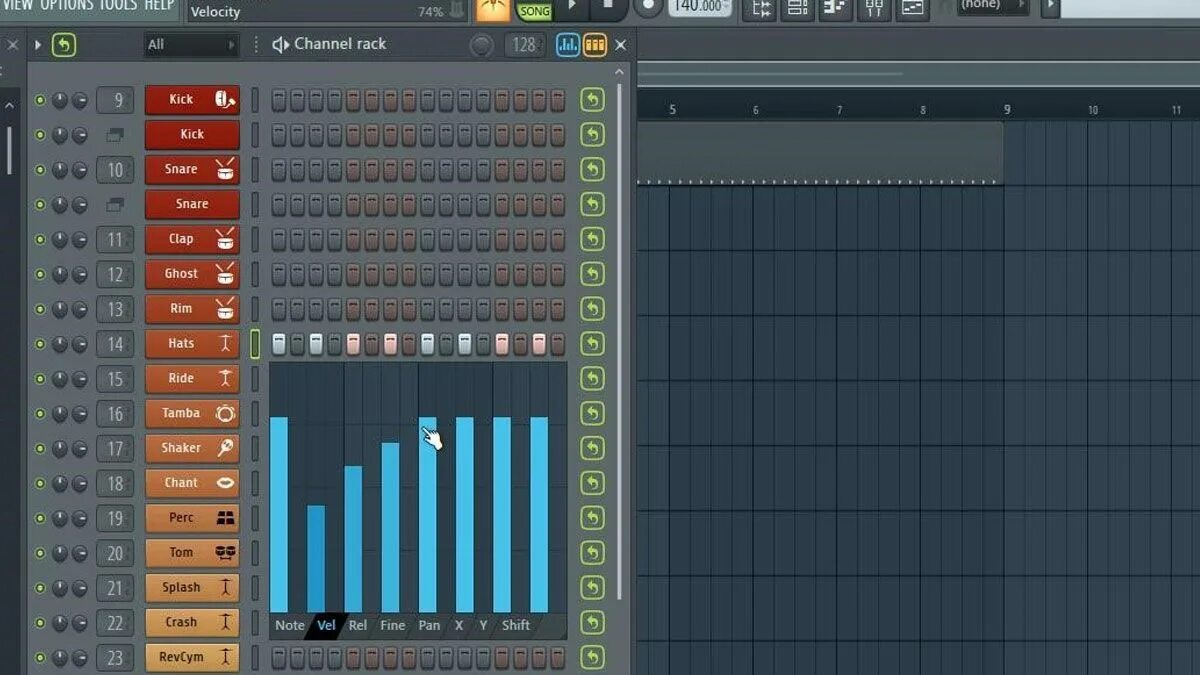Image resolution: width=1200 pixels, height=675 pixels.
Task: Click the arrow button right of the pattern selector
Action: click(x=1049, y=7)
